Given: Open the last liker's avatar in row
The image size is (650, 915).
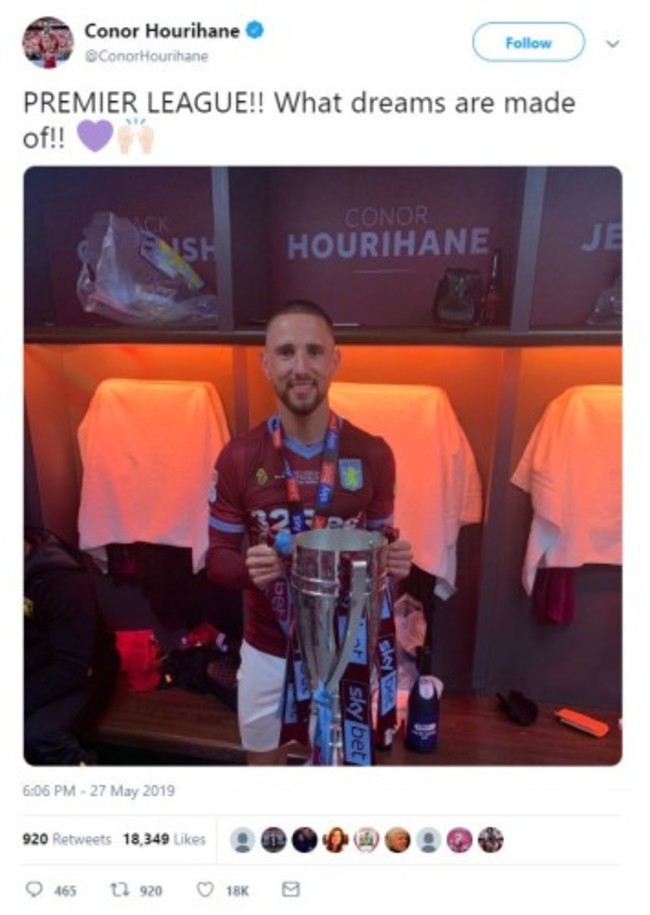Looking at the screenshot, I should pos(490,840).
